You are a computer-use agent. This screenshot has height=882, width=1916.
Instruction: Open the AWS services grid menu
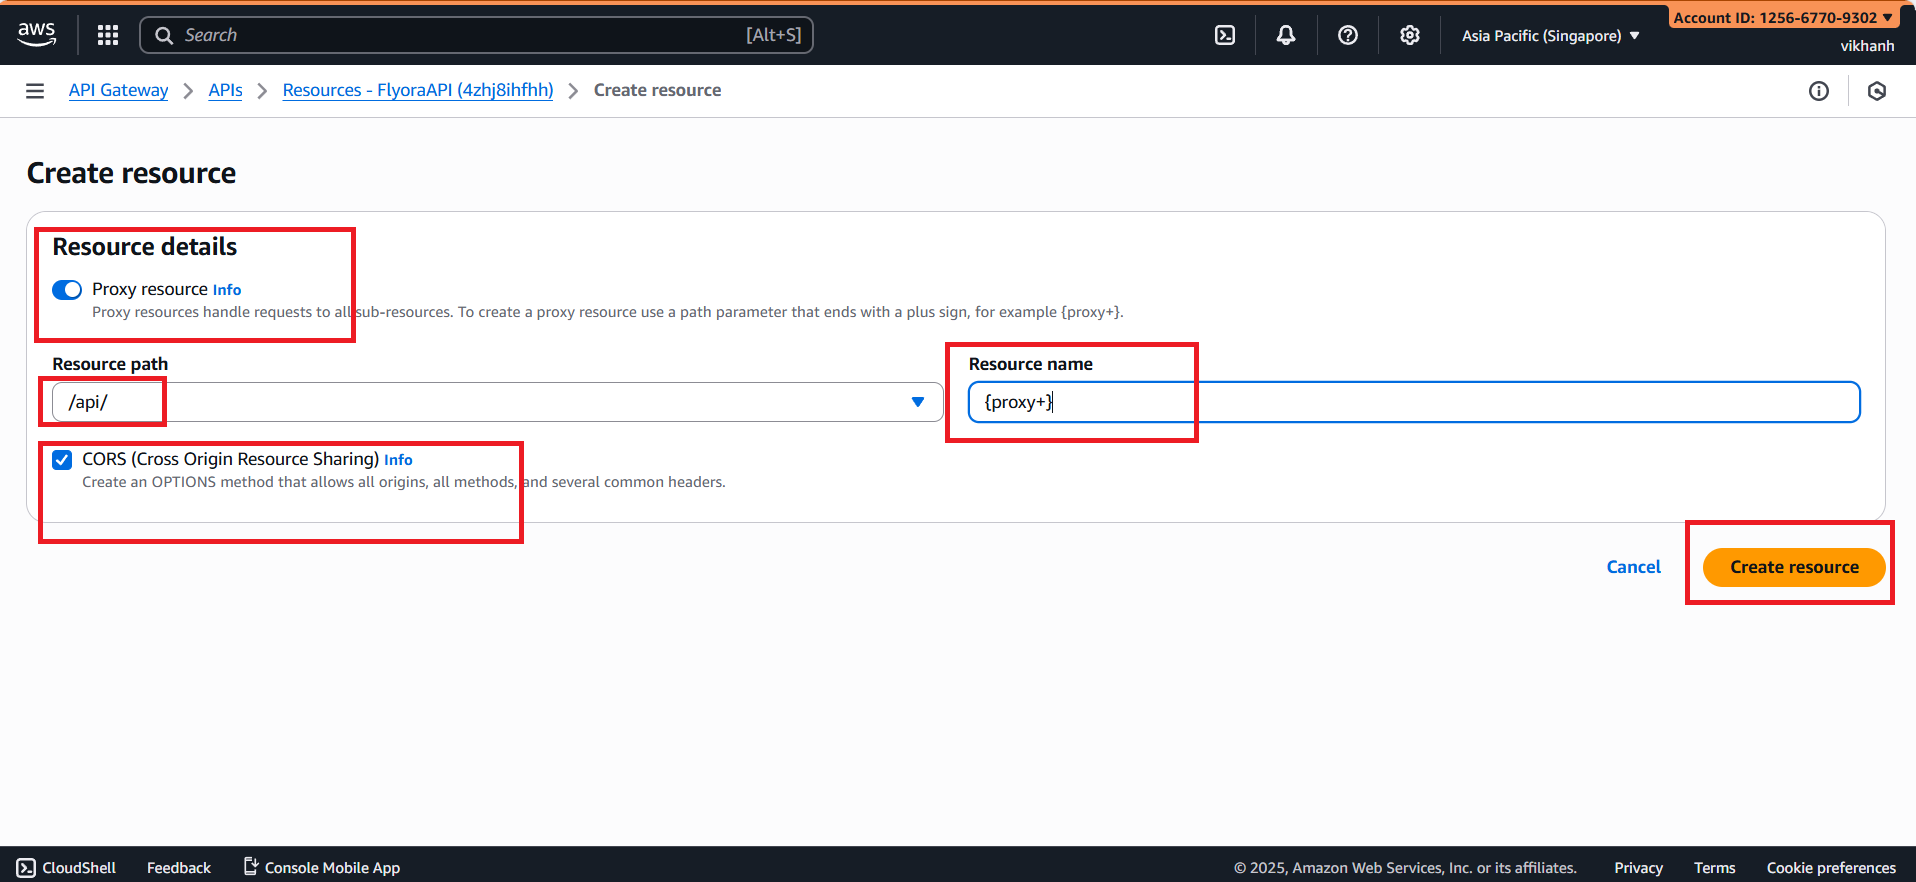[108, 35]
